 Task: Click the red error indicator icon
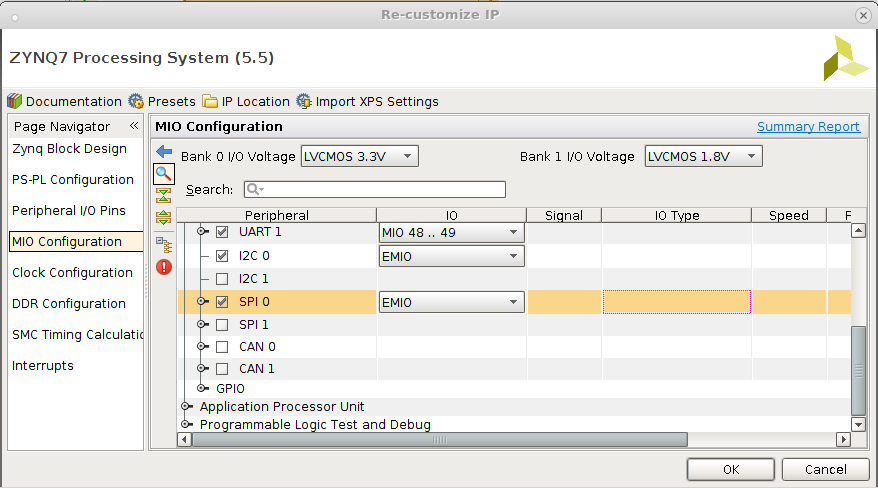[x=164, y=267]
